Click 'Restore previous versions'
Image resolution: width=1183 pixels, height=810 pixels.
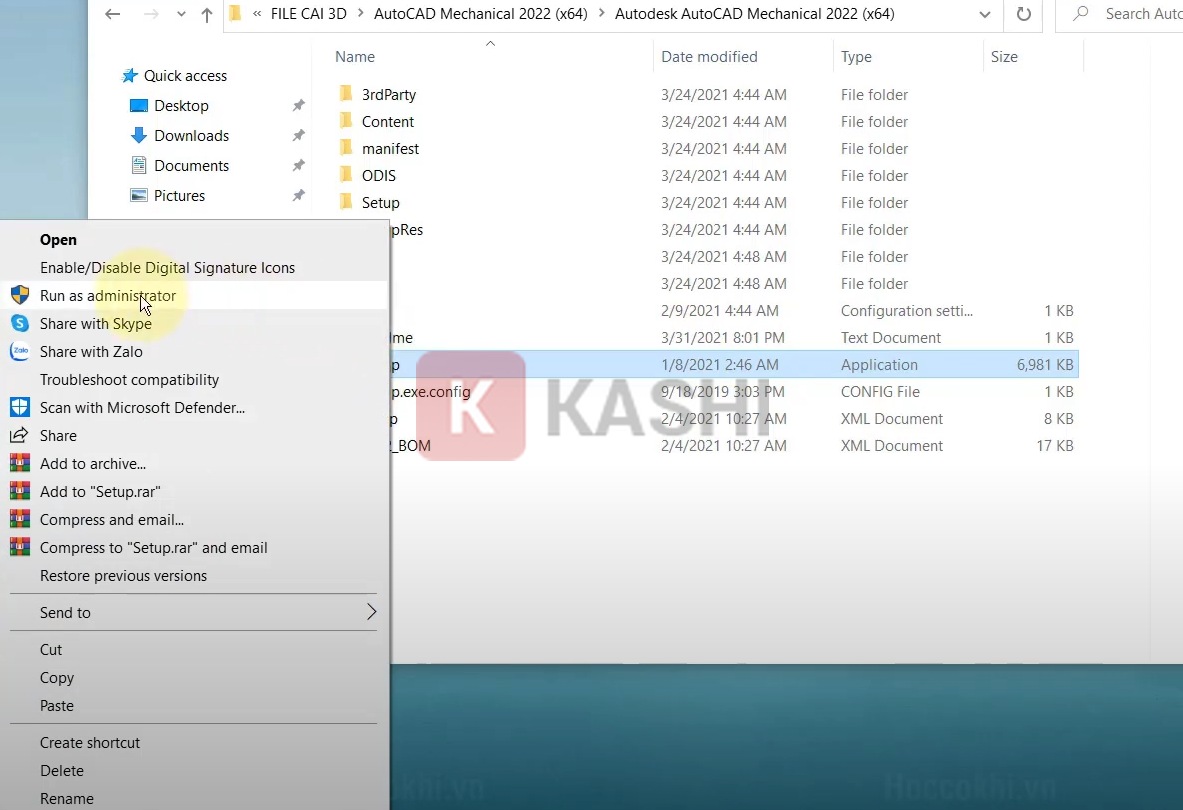(x=123, y=575)
